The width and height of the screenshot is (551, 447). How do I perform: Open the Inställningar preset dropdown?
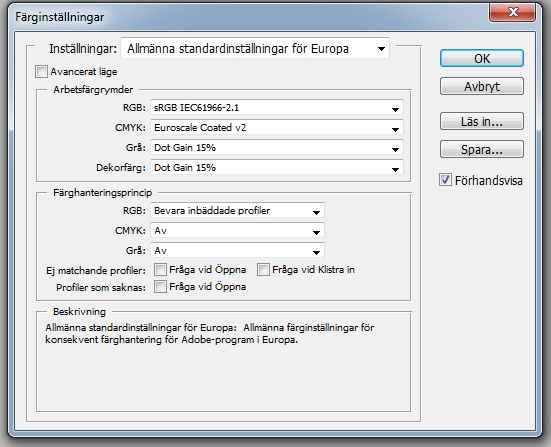pos(255,48)
